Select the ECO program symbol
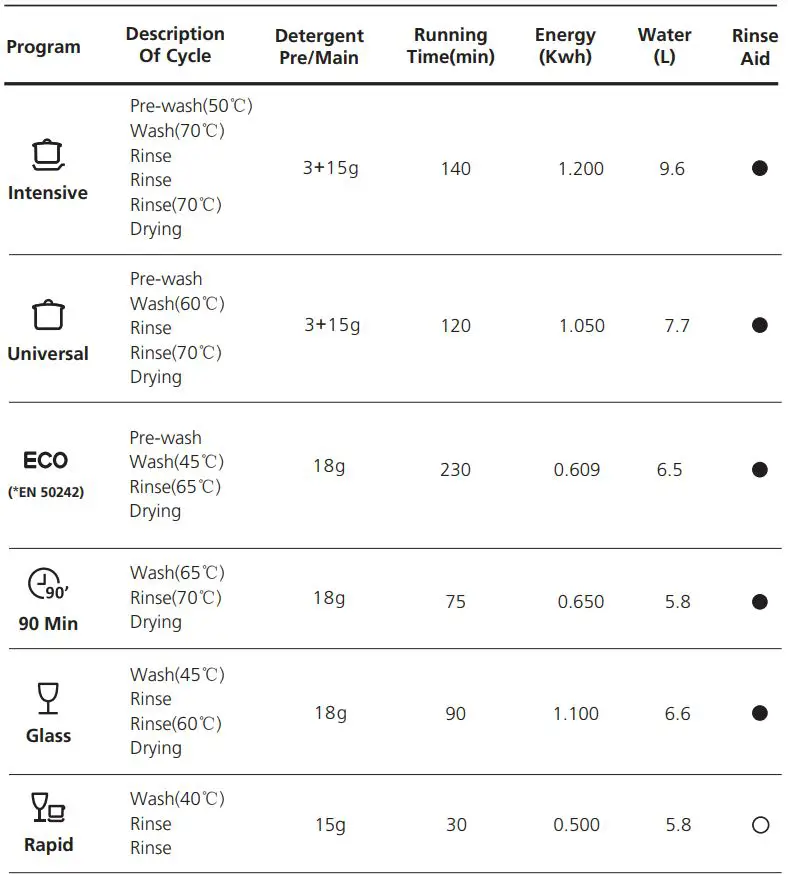Screen dimensions: 788x874 point(46,461)
